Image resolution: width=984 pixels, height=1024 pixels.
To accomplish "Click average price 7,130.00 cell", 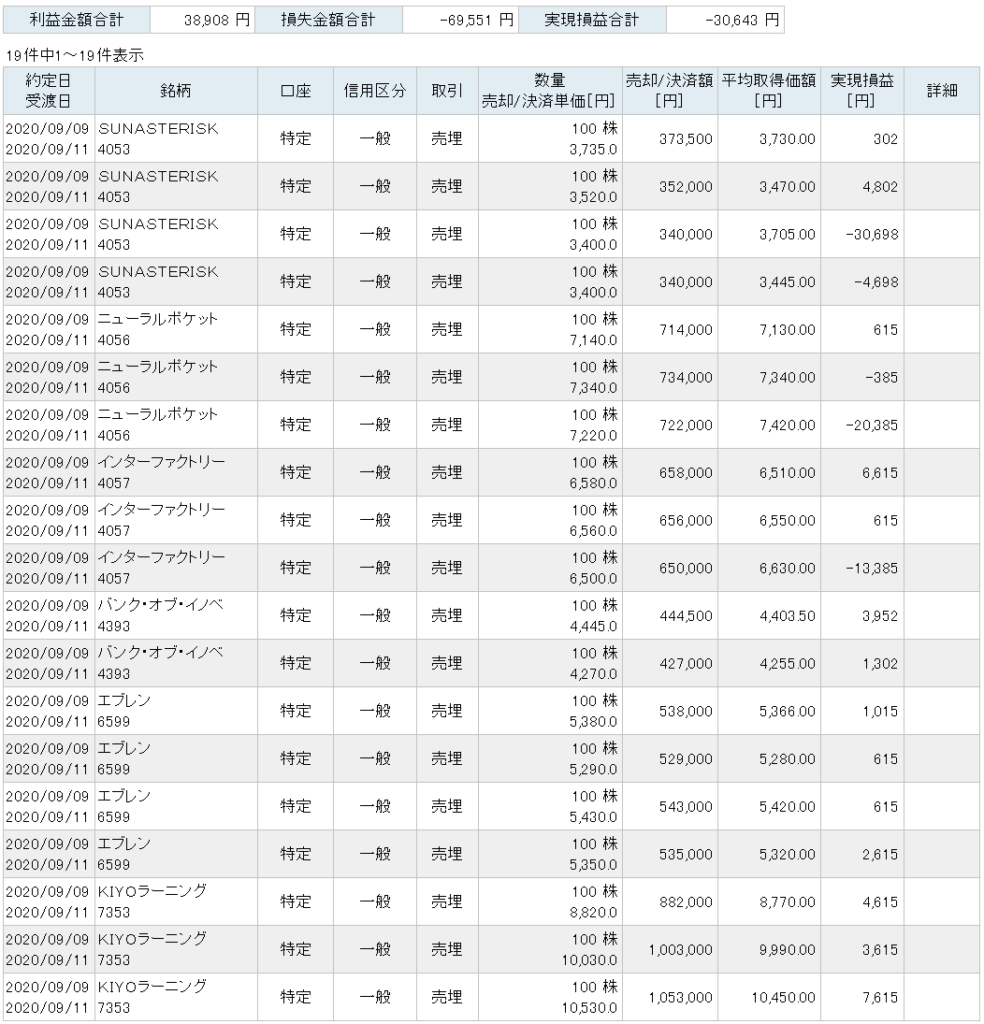I will pyautogui.click(x=769, y=330).
